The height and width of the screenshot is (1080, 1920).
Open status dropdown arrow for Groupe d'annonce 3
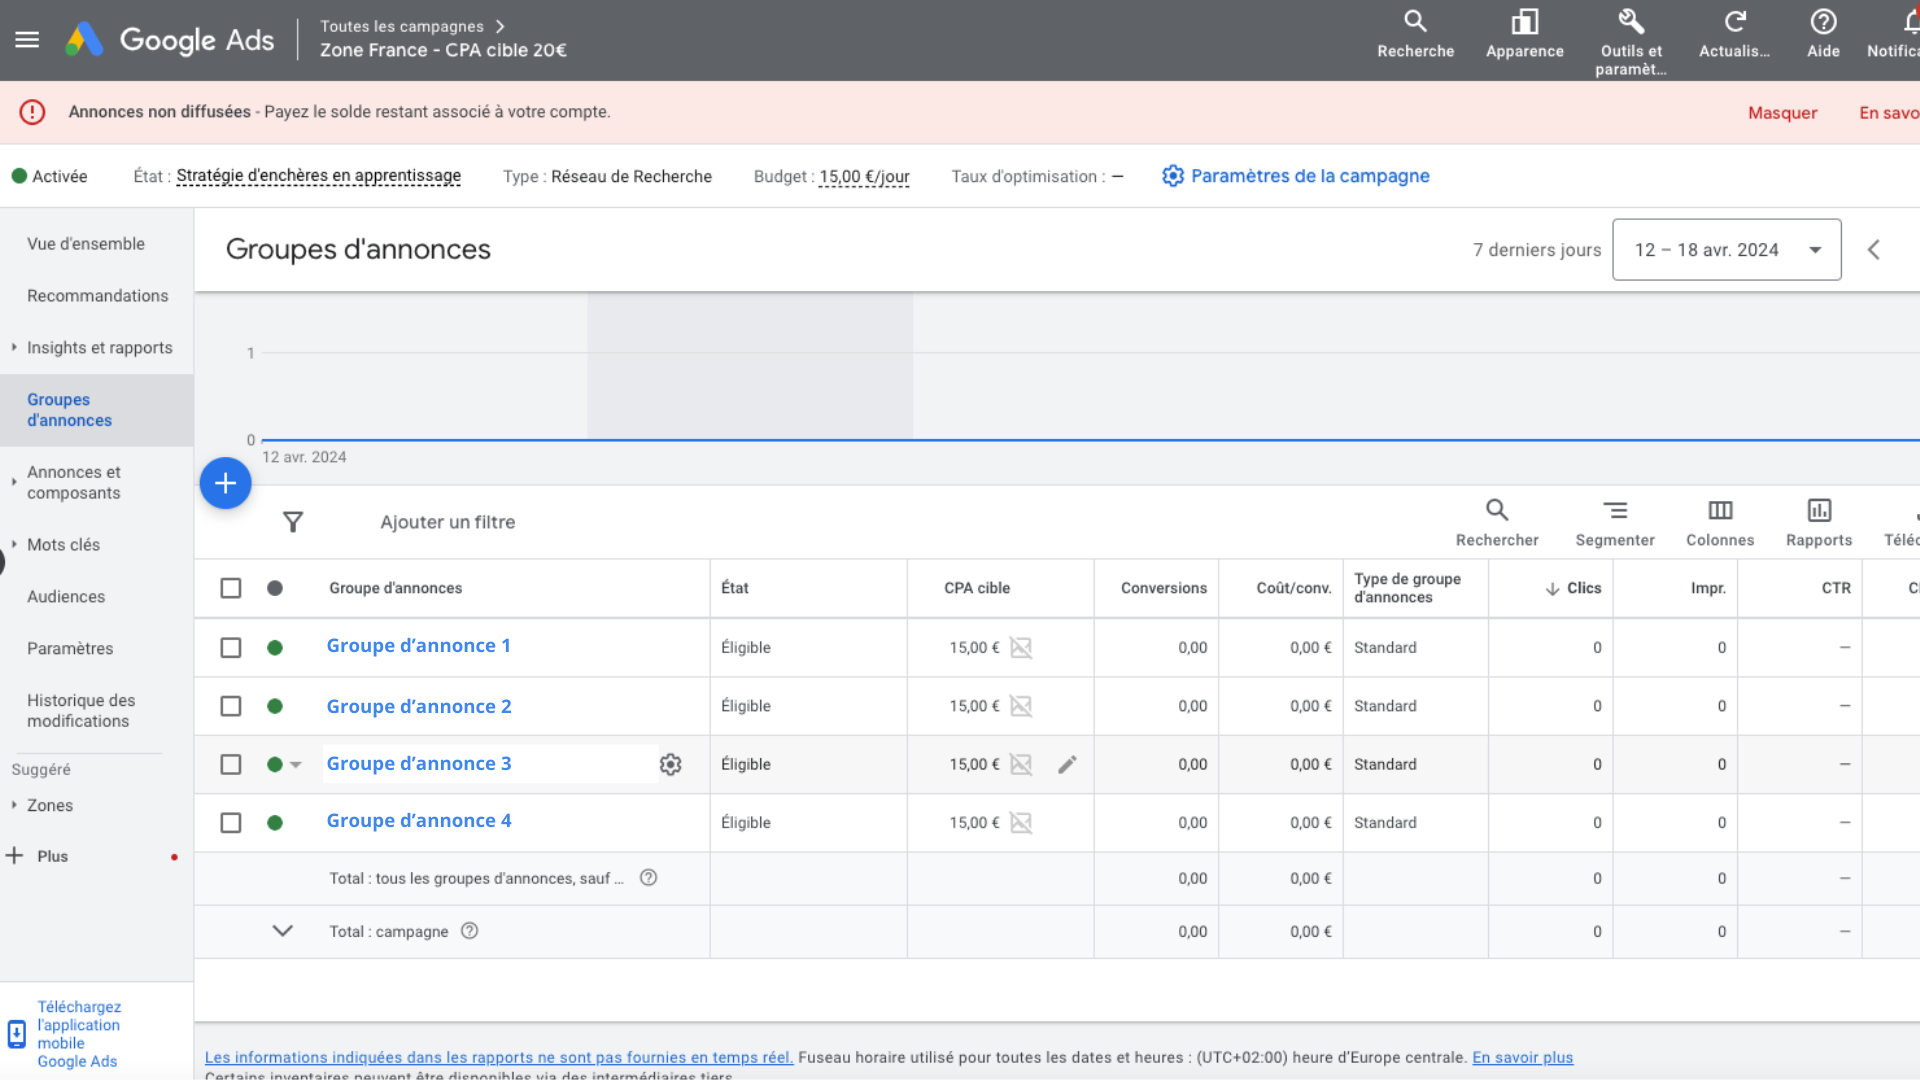coord(296,765)
